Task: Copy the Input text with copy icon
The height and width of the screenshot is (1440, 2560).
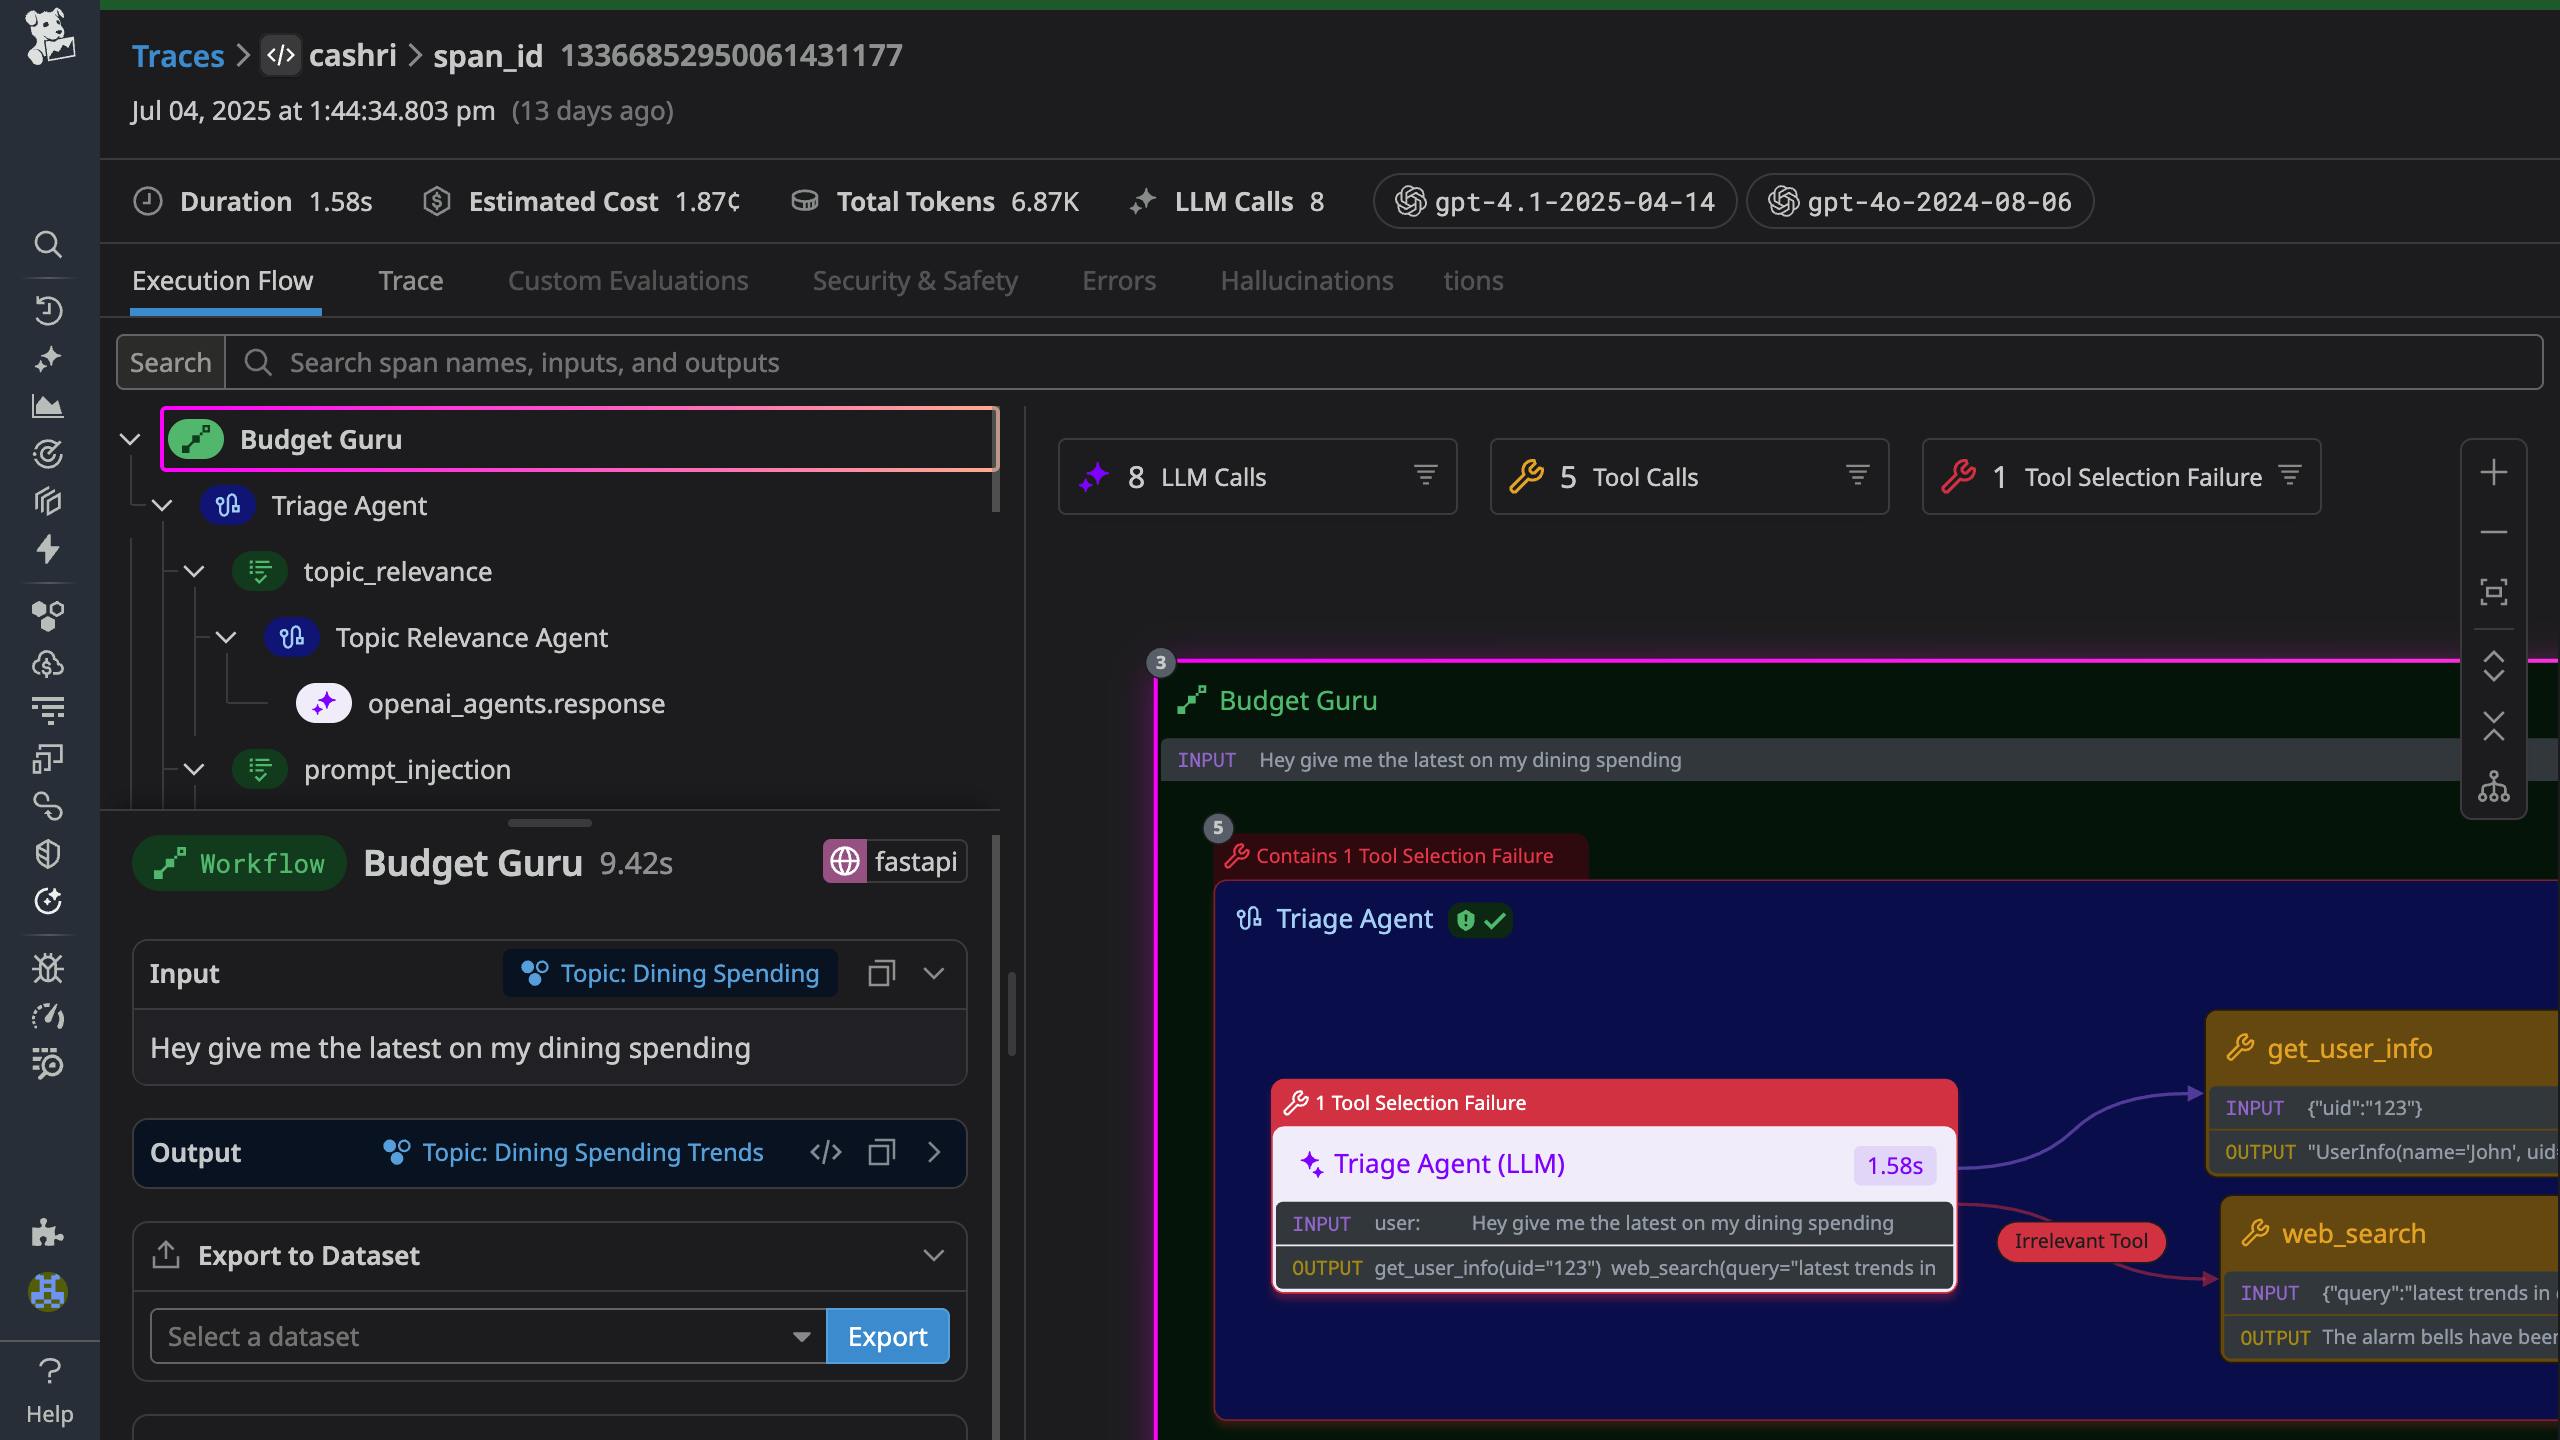Action: pyautogui.click(x=881, y=973)
